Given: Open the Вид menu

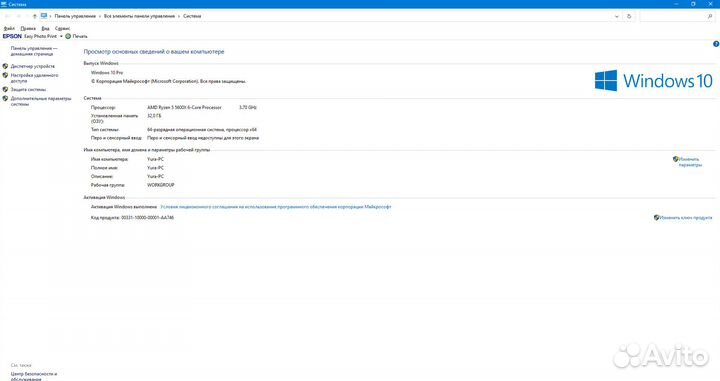Looking at the screenshot, I should 45,28.
